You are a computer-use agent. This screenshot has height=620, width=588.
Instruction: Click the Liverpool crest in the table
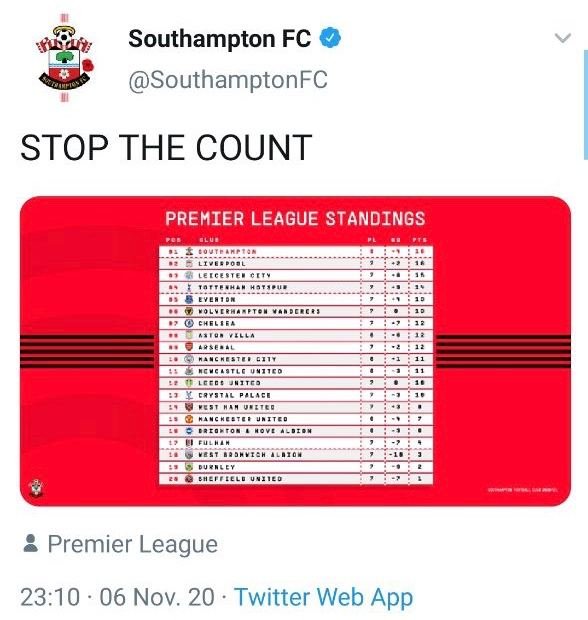[x=189, y=263]
